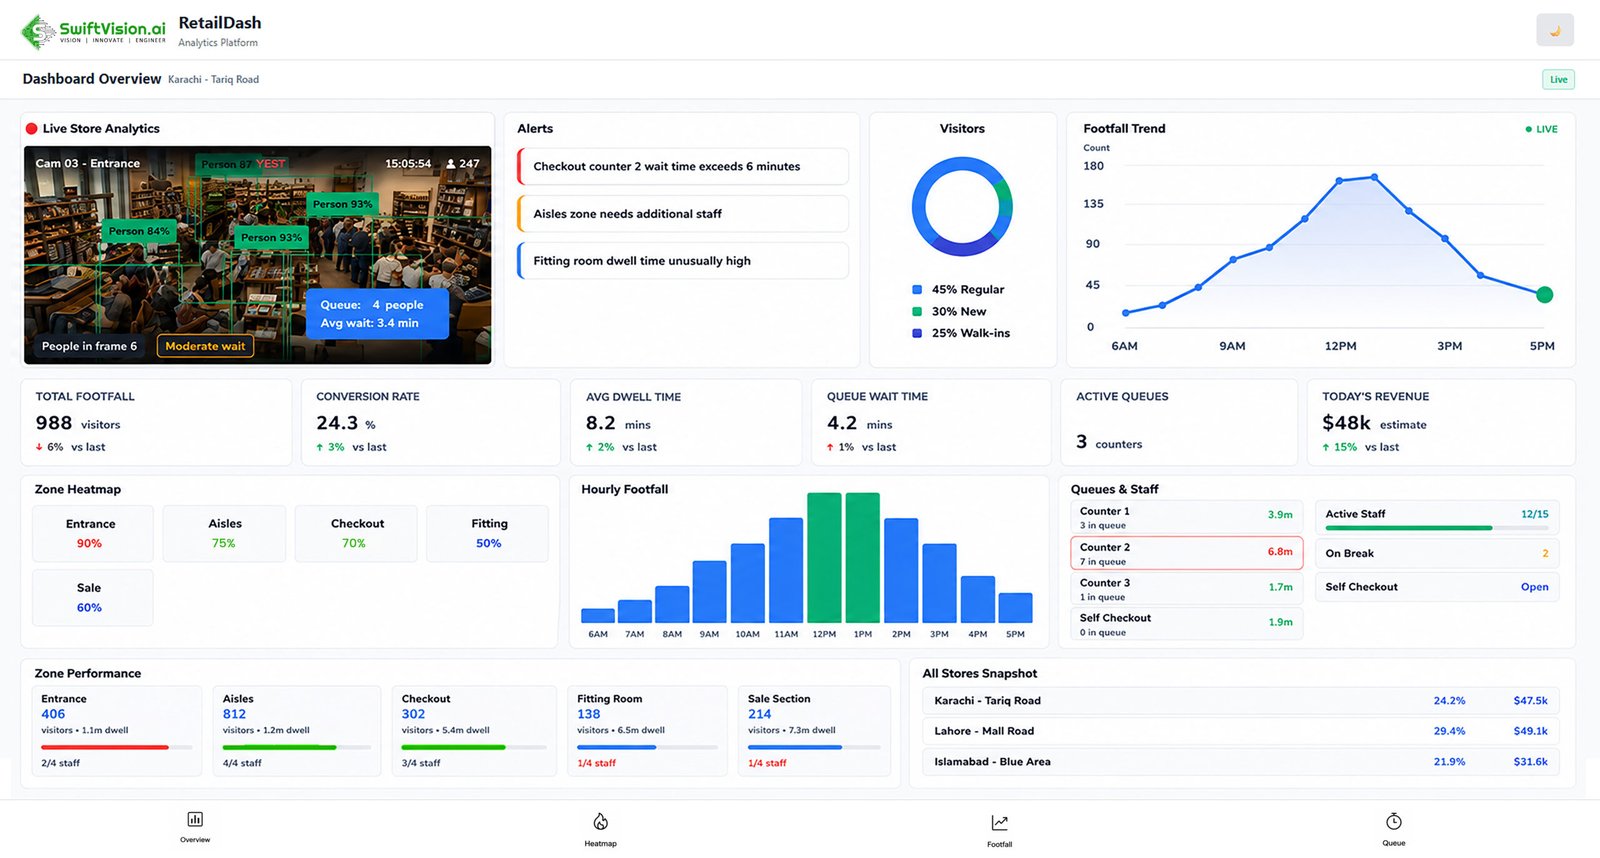This screenshot has width=1600, height=858.
Task: Click the green 5PM endpoint on Footfall Trend
Action: click(1544, 295)
